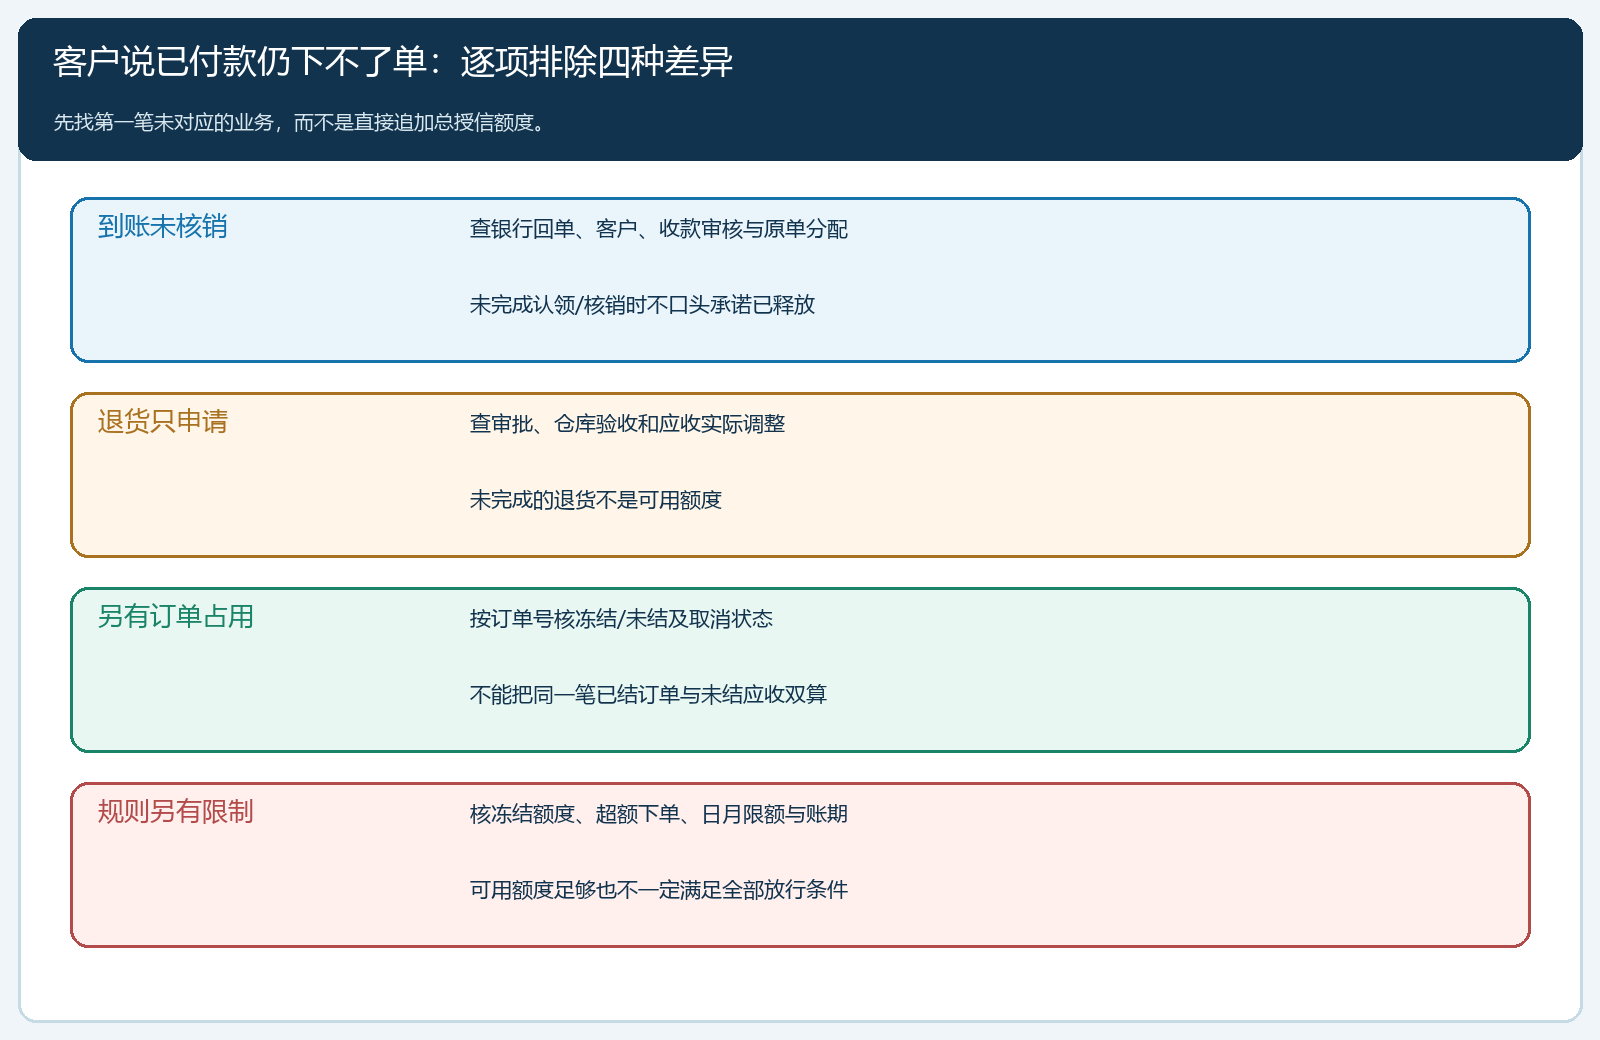Viewport: 1600px width, 1040px height.
Task: Select the 退货只申请 heading
Action: [x=162, y=421]
